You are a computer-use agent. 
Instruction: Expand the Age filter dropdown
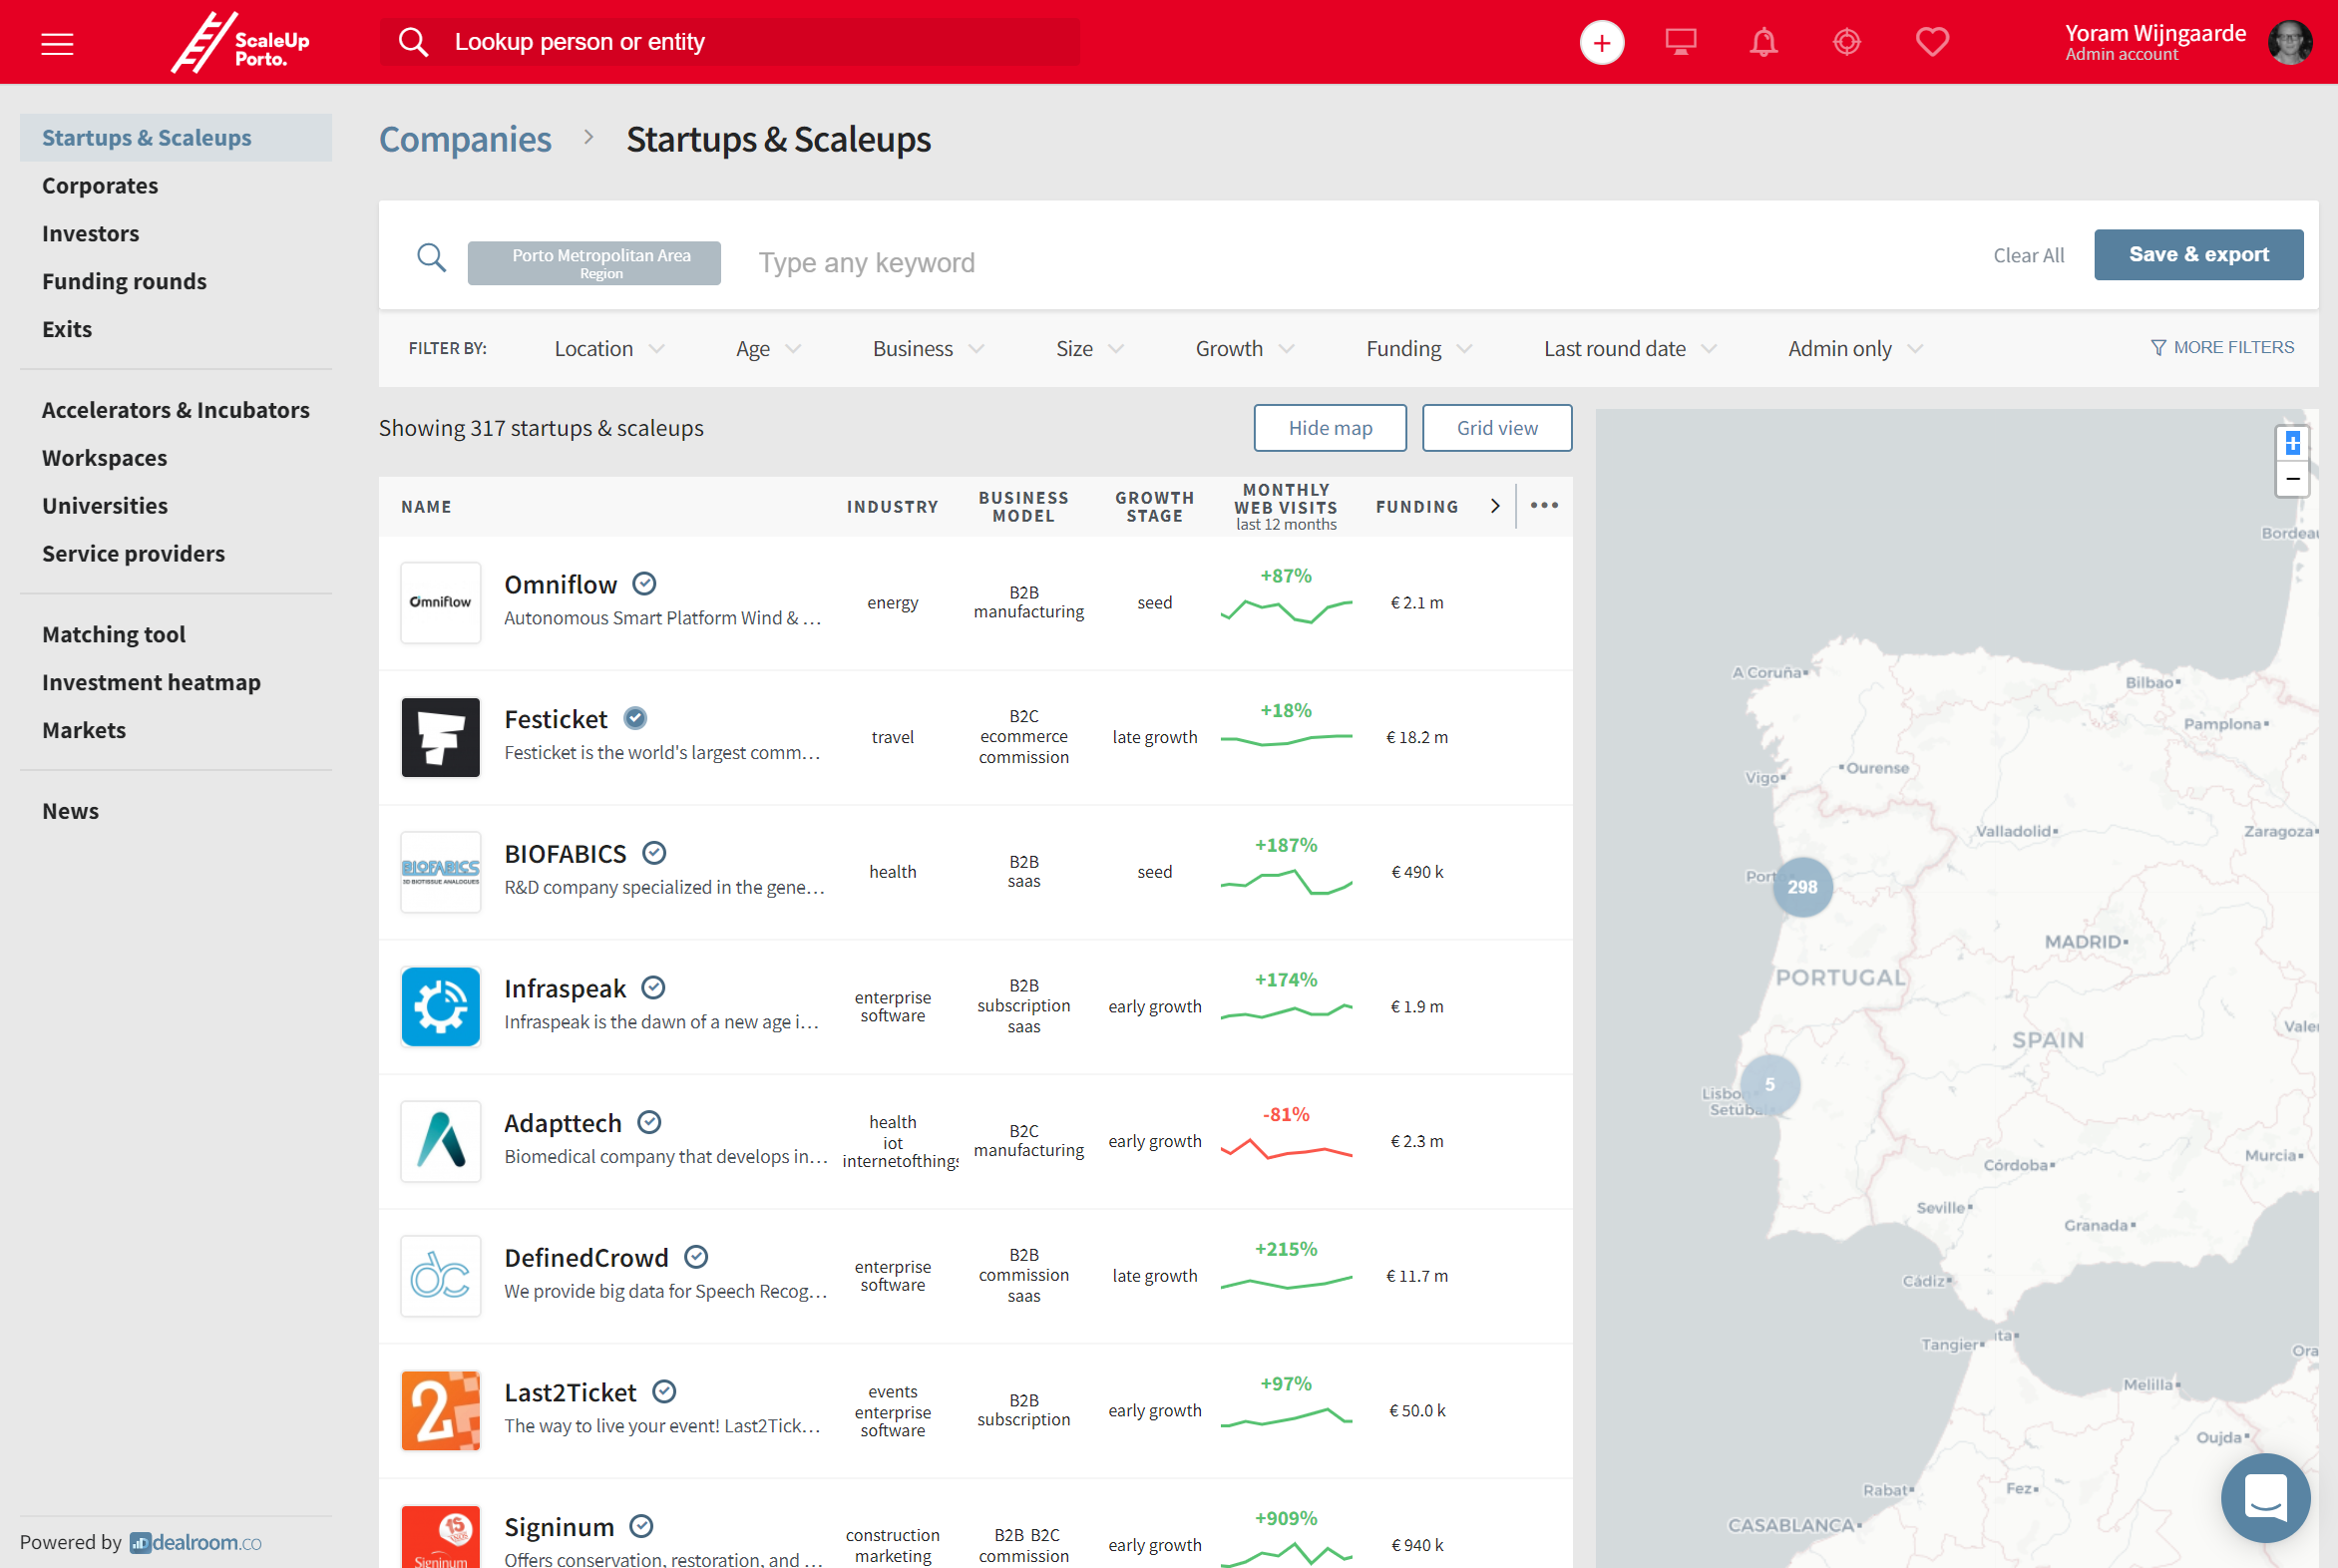coord(768,348)
